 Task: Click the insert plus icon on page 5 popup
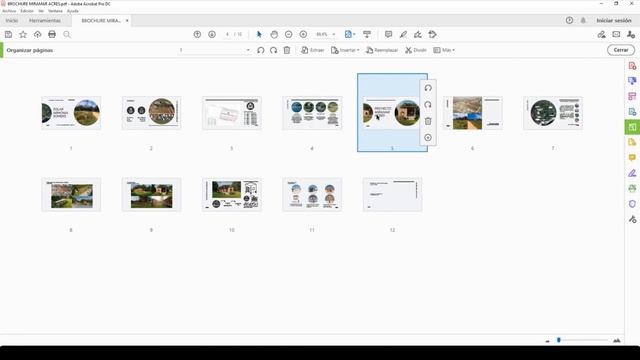coord(428,138)
